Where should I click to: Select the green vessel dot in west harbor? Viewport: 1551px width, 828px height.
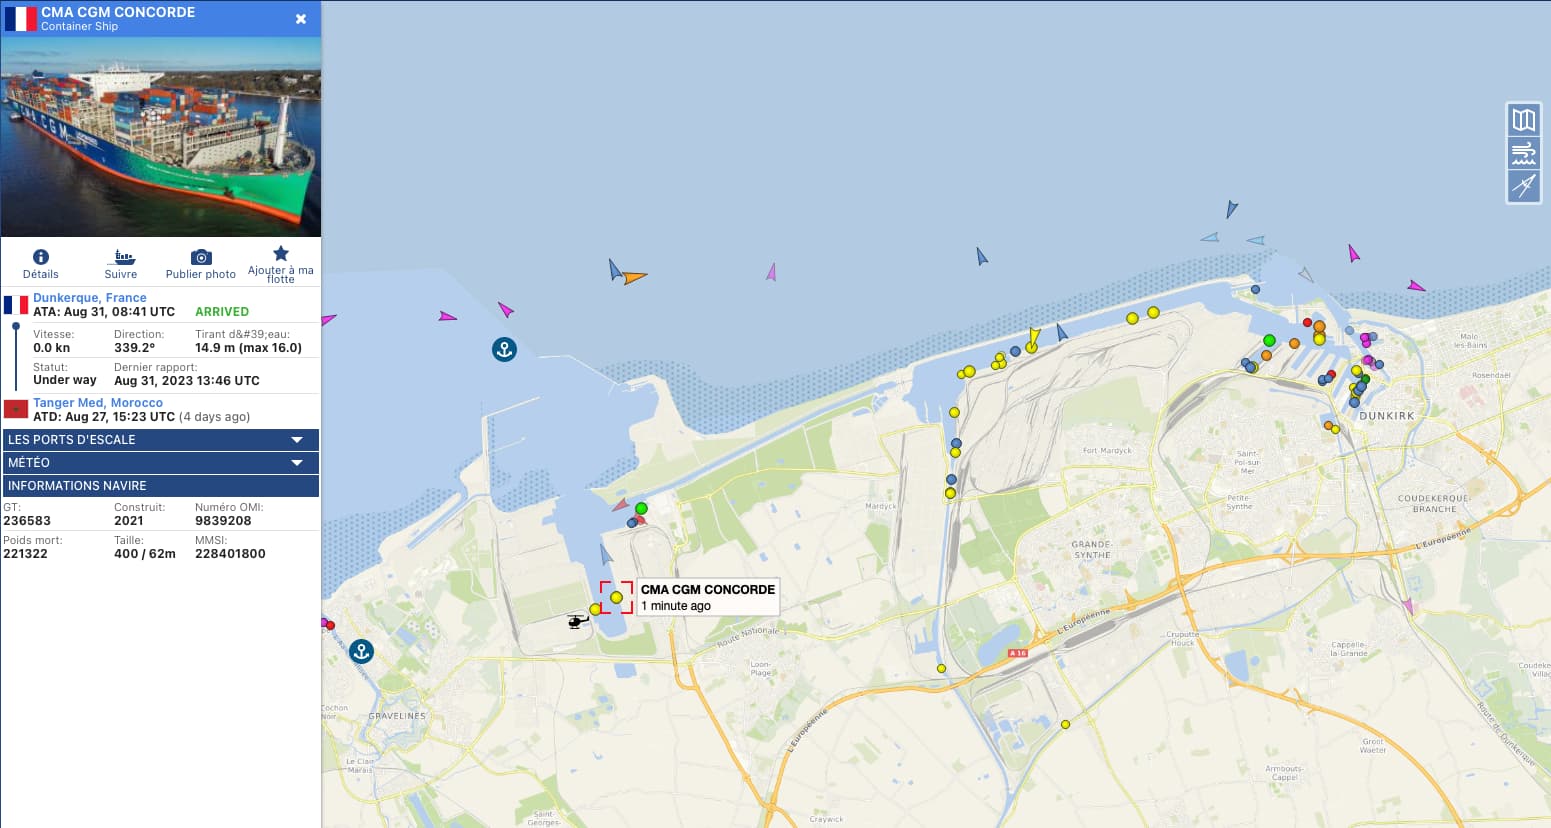pyautogui.click(x=641, y=509)
